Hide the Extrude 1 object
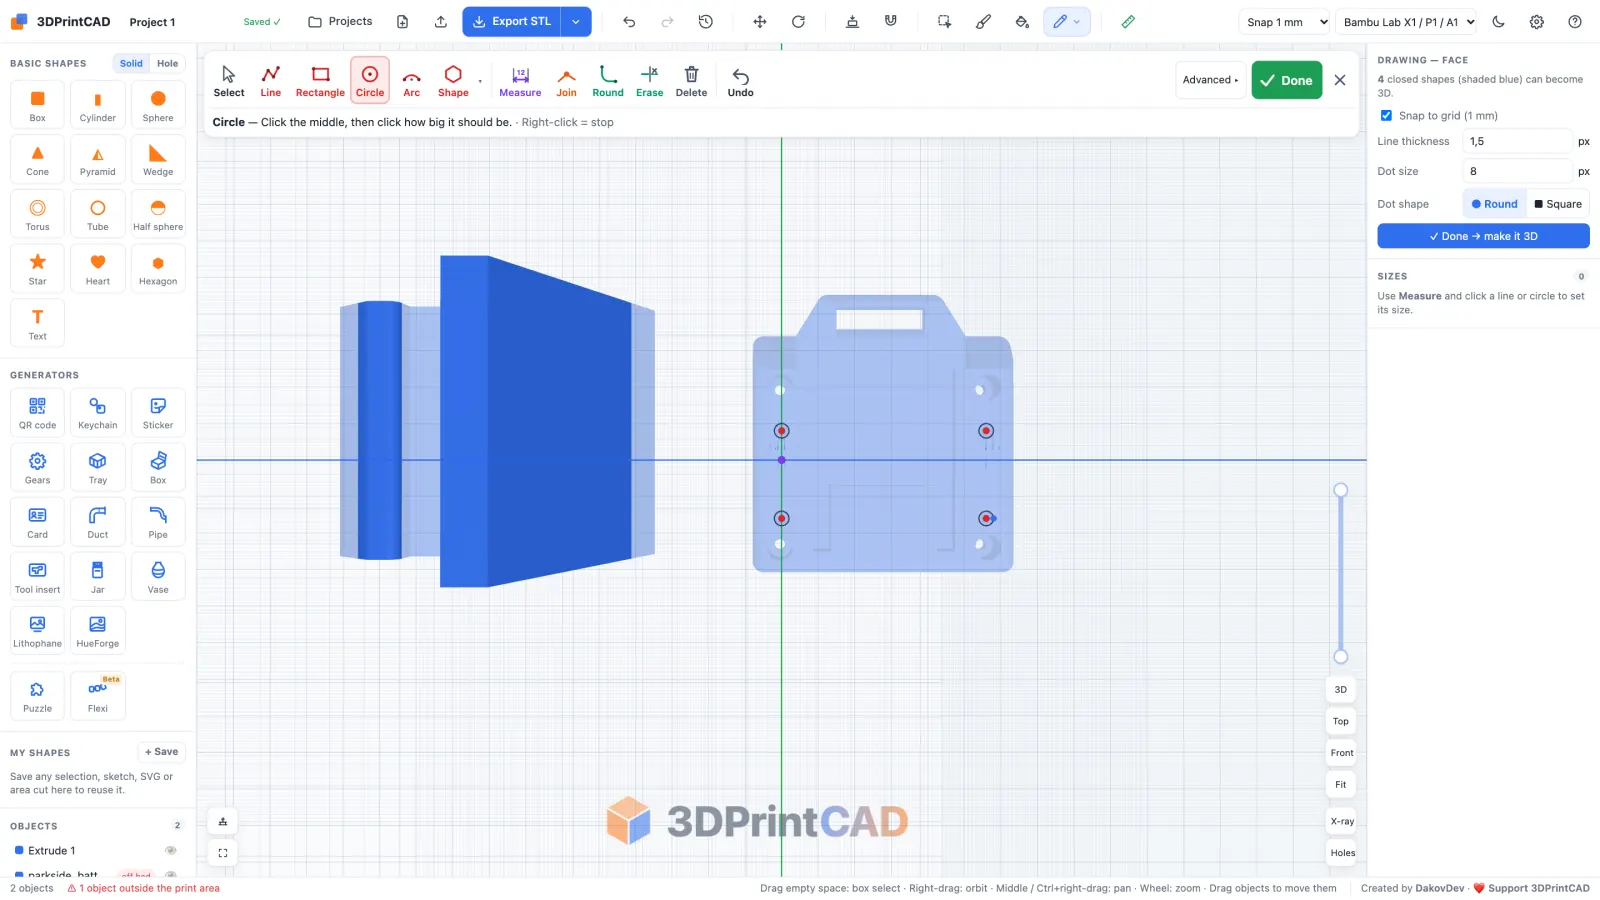Screen dimensions: 1600x900 [x=171, y=851]
